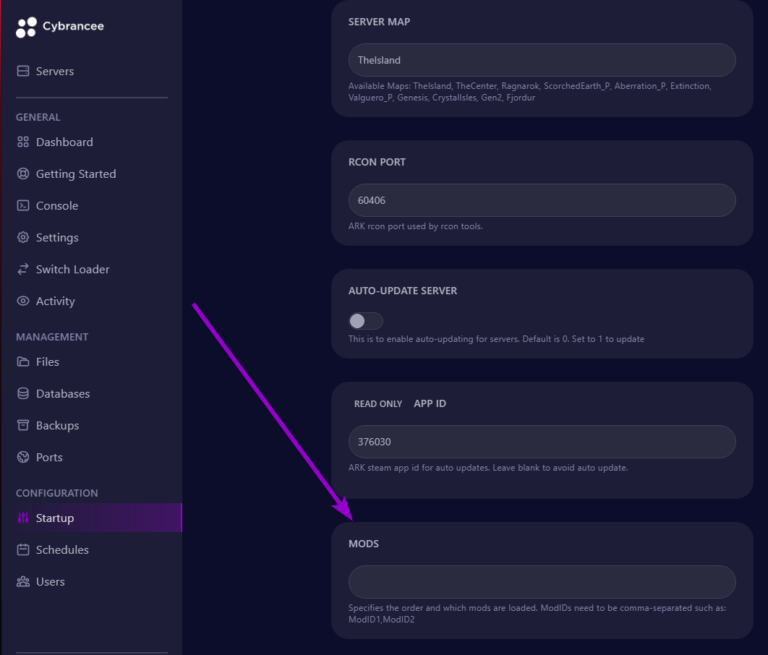Click the RCON PORT heading
The width and height of the screenshot is (768, 655).
pyautogui.click(x=377, y=162)
